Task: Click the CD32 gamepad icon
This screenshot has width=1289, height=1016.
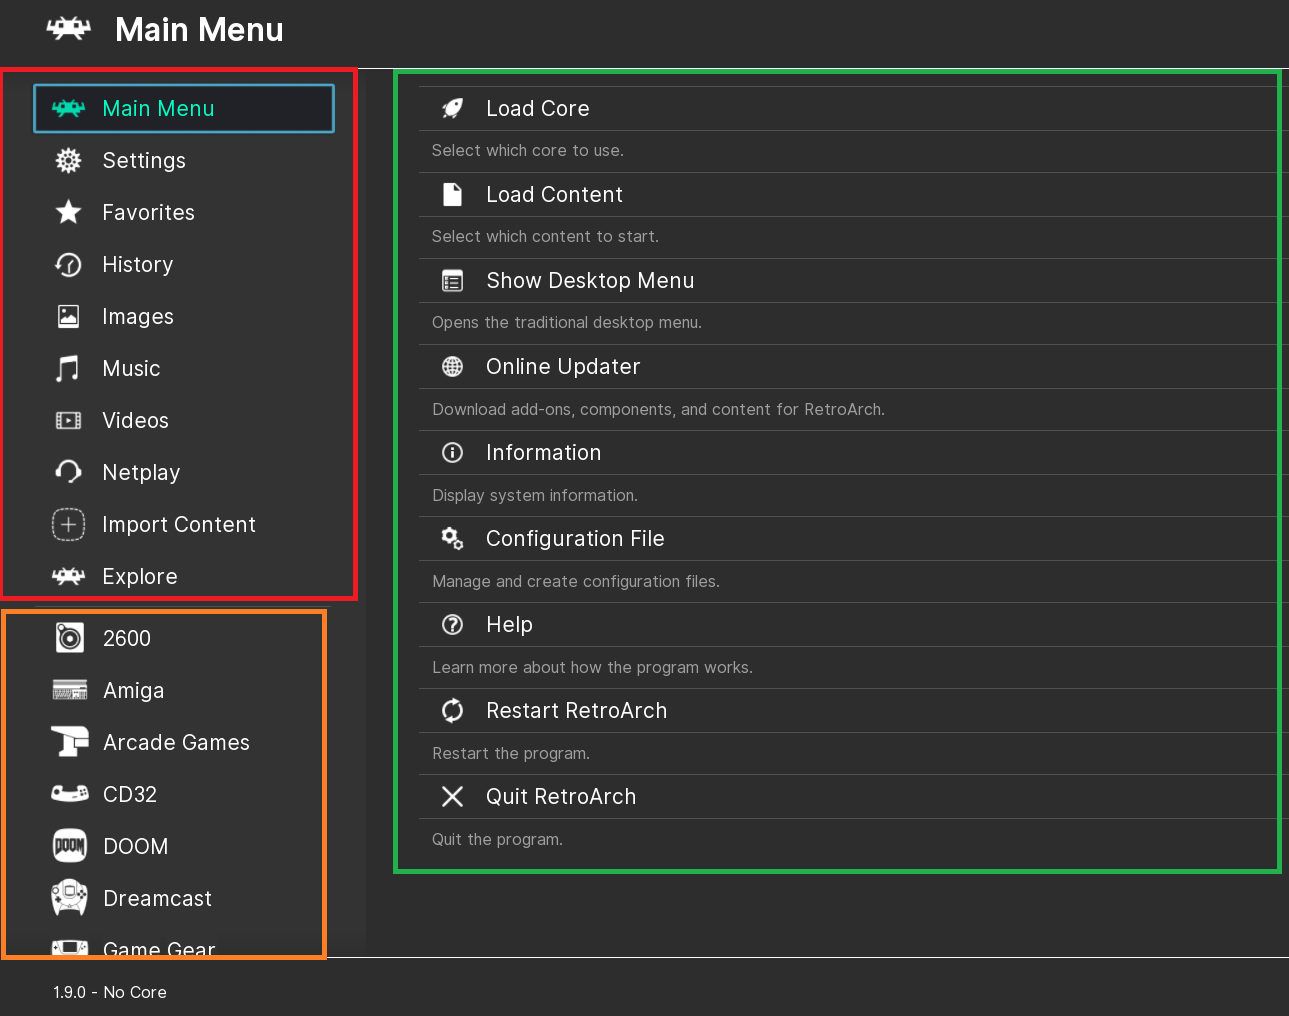Action: pos(69,794)
